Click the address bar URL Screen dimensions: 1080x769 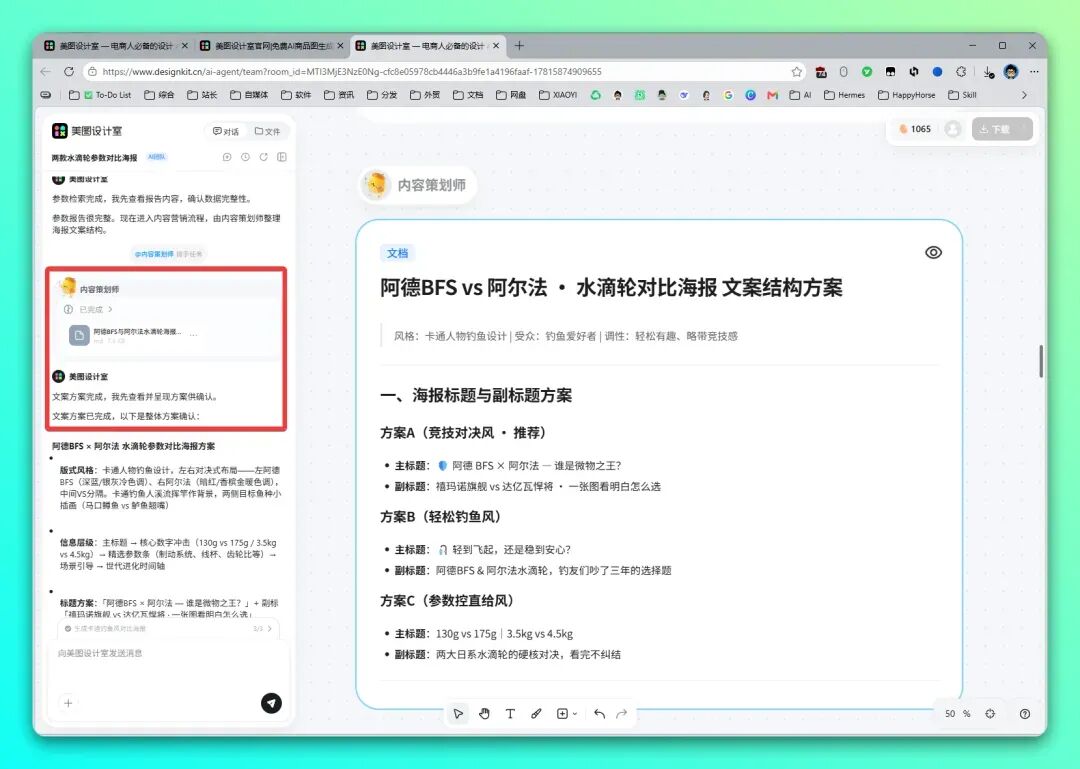pos(352,72)
